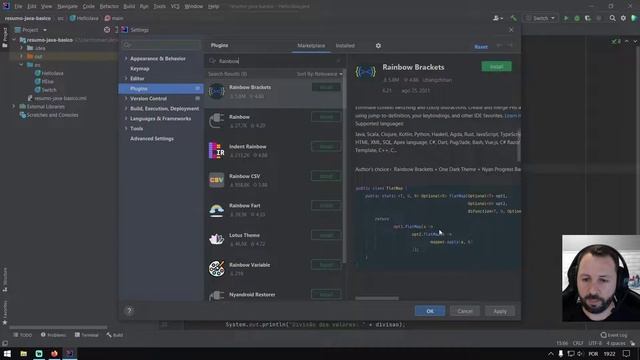The height and width of the screenshot is (360, 640).
Task: Collapse the src folder in project tree
Action: (x=21, y=64)
